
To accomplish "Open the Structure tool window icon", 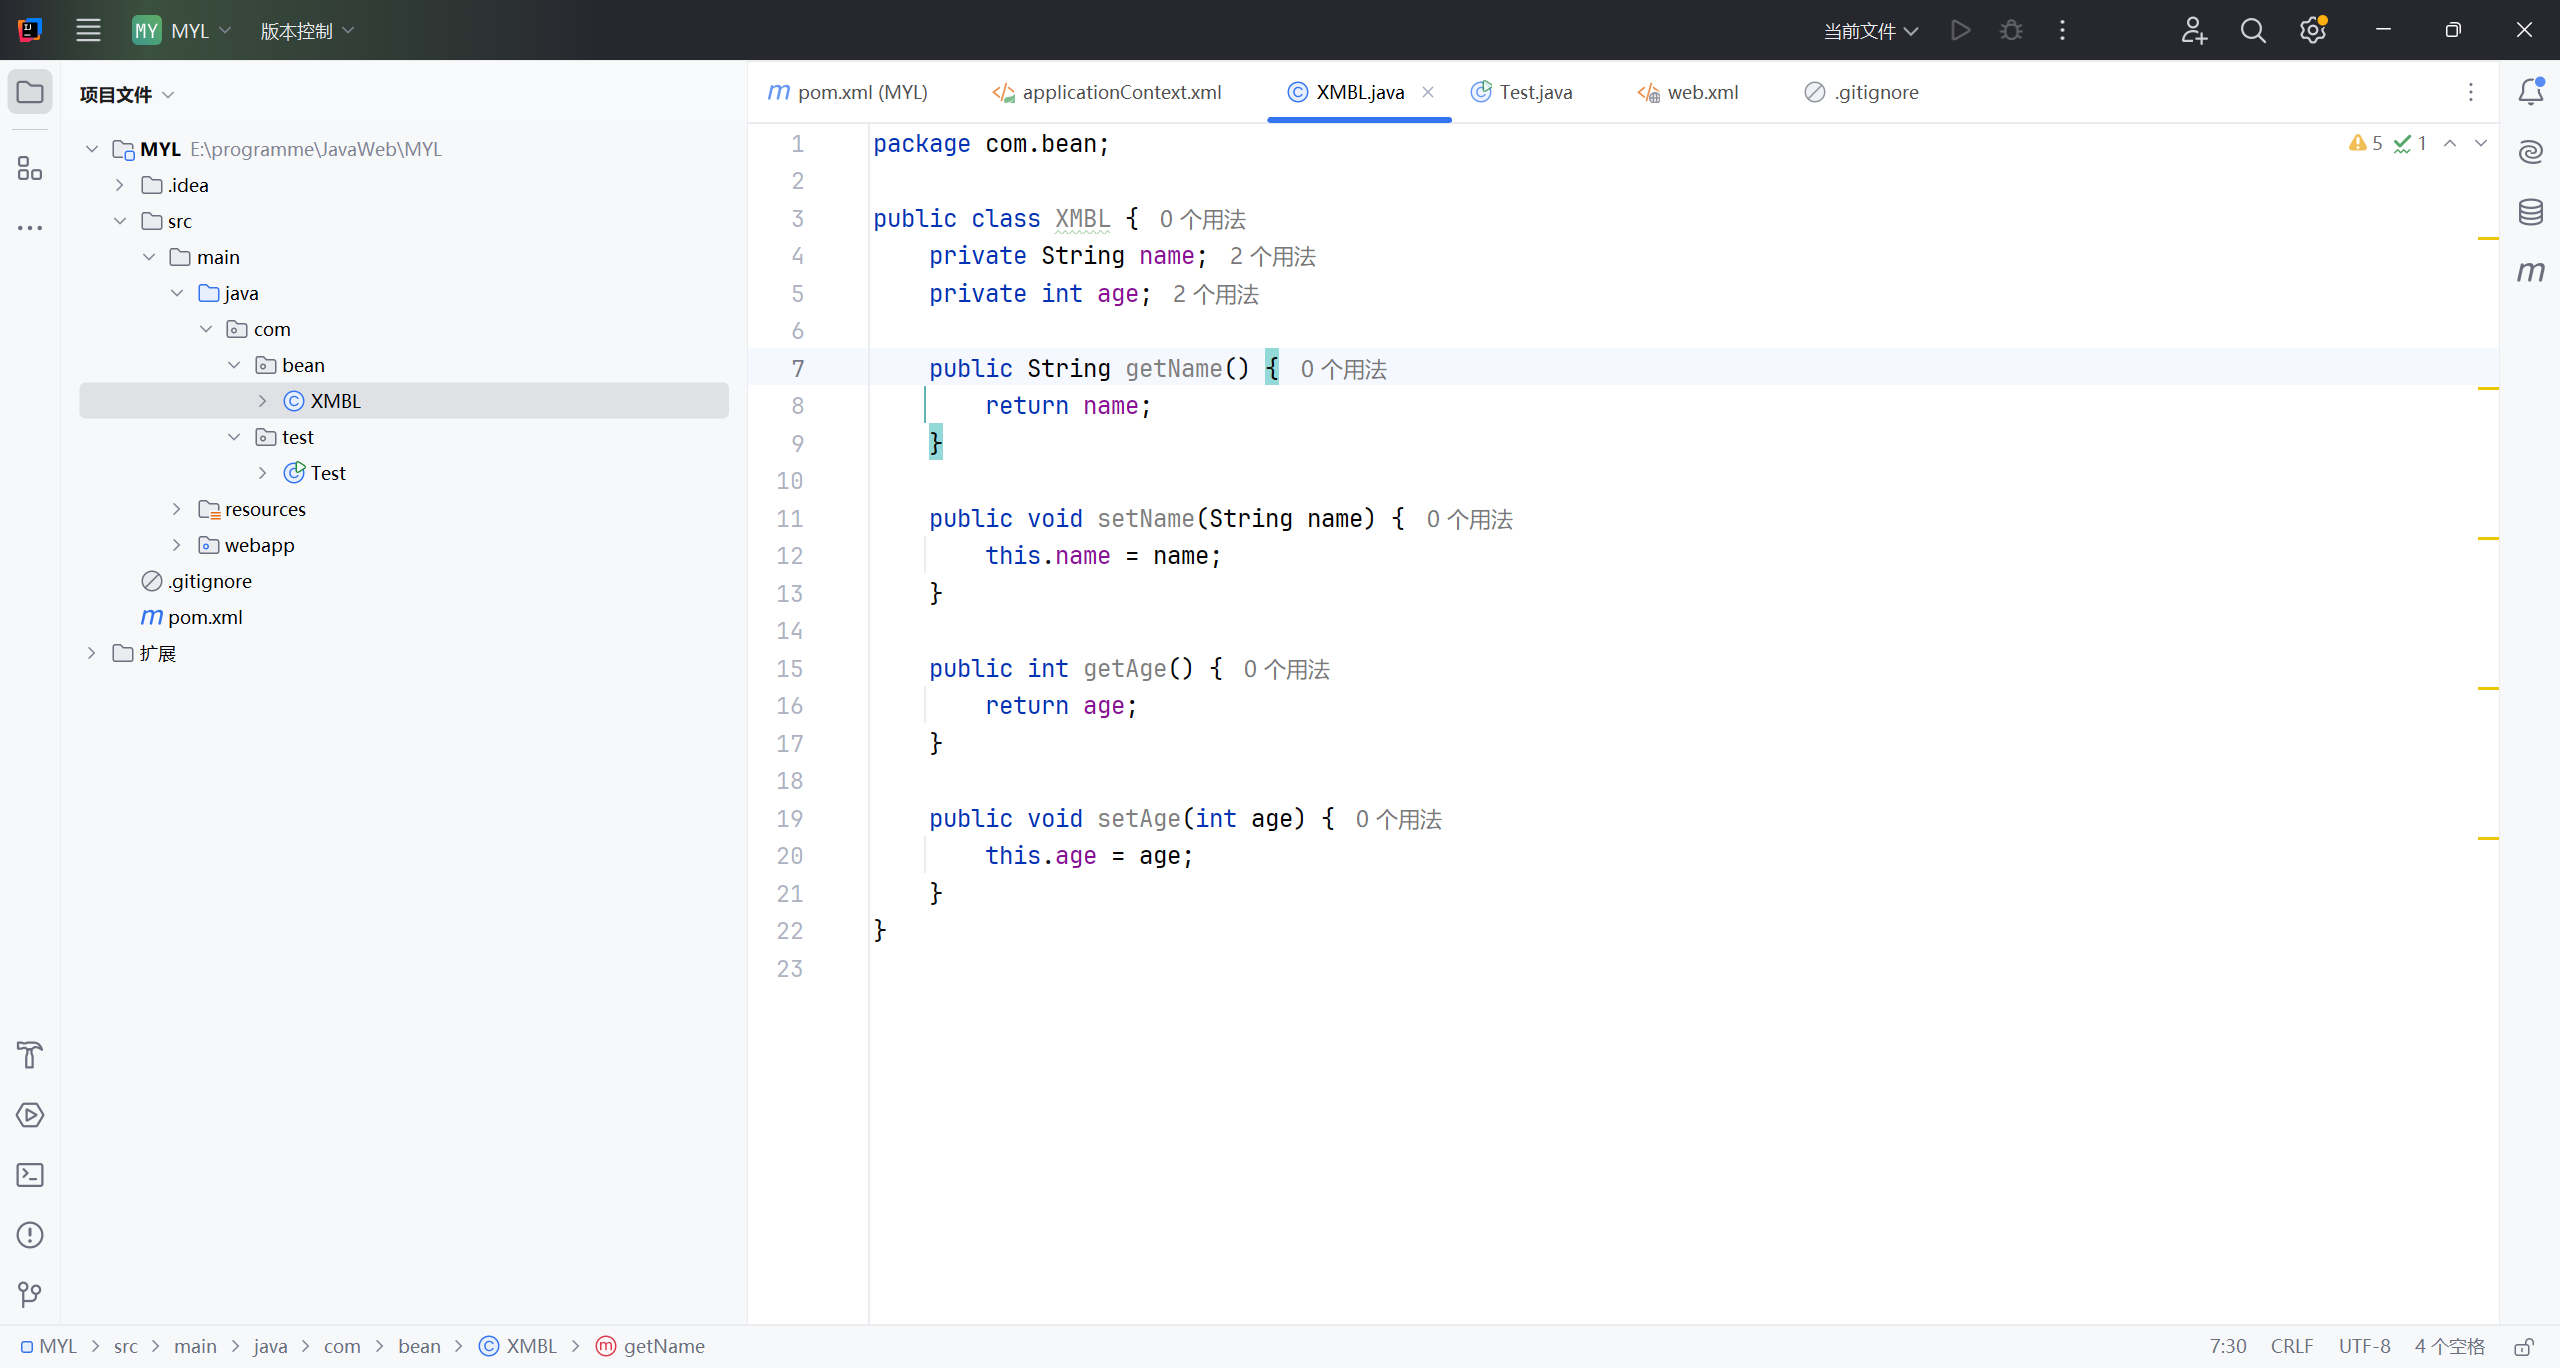I will click(30, 168).
